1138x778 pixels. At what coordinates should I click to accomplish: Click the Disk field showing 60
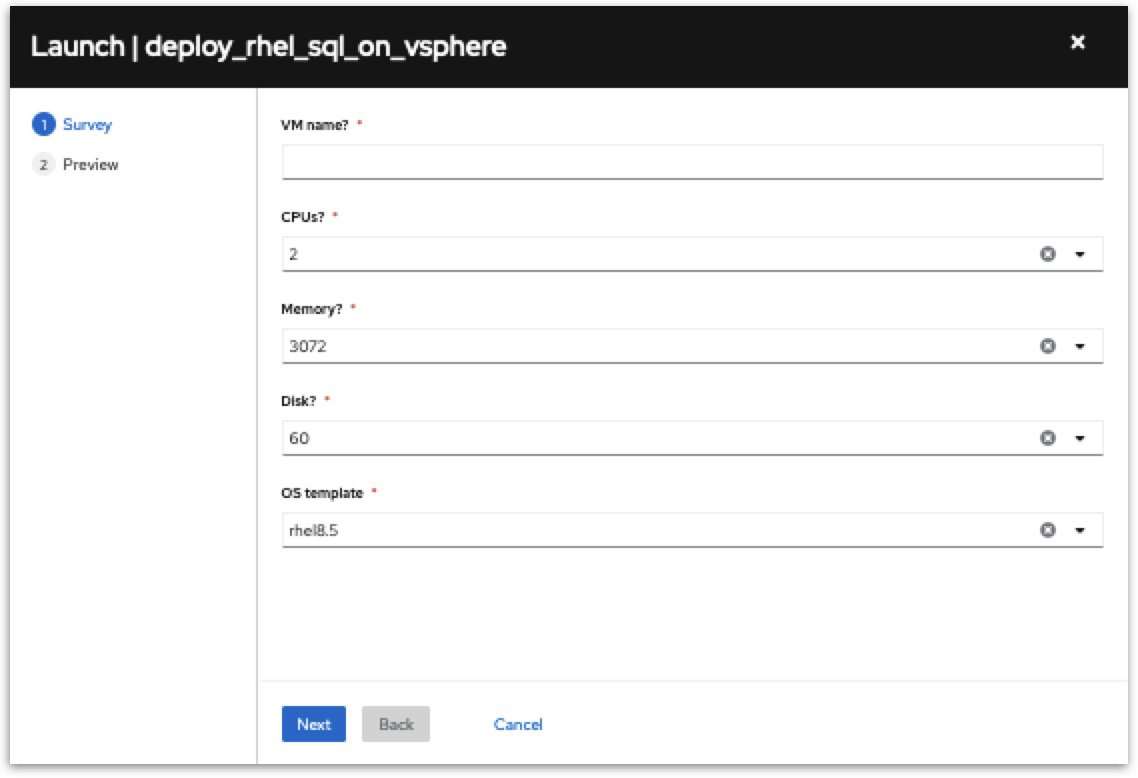[650, 438]
